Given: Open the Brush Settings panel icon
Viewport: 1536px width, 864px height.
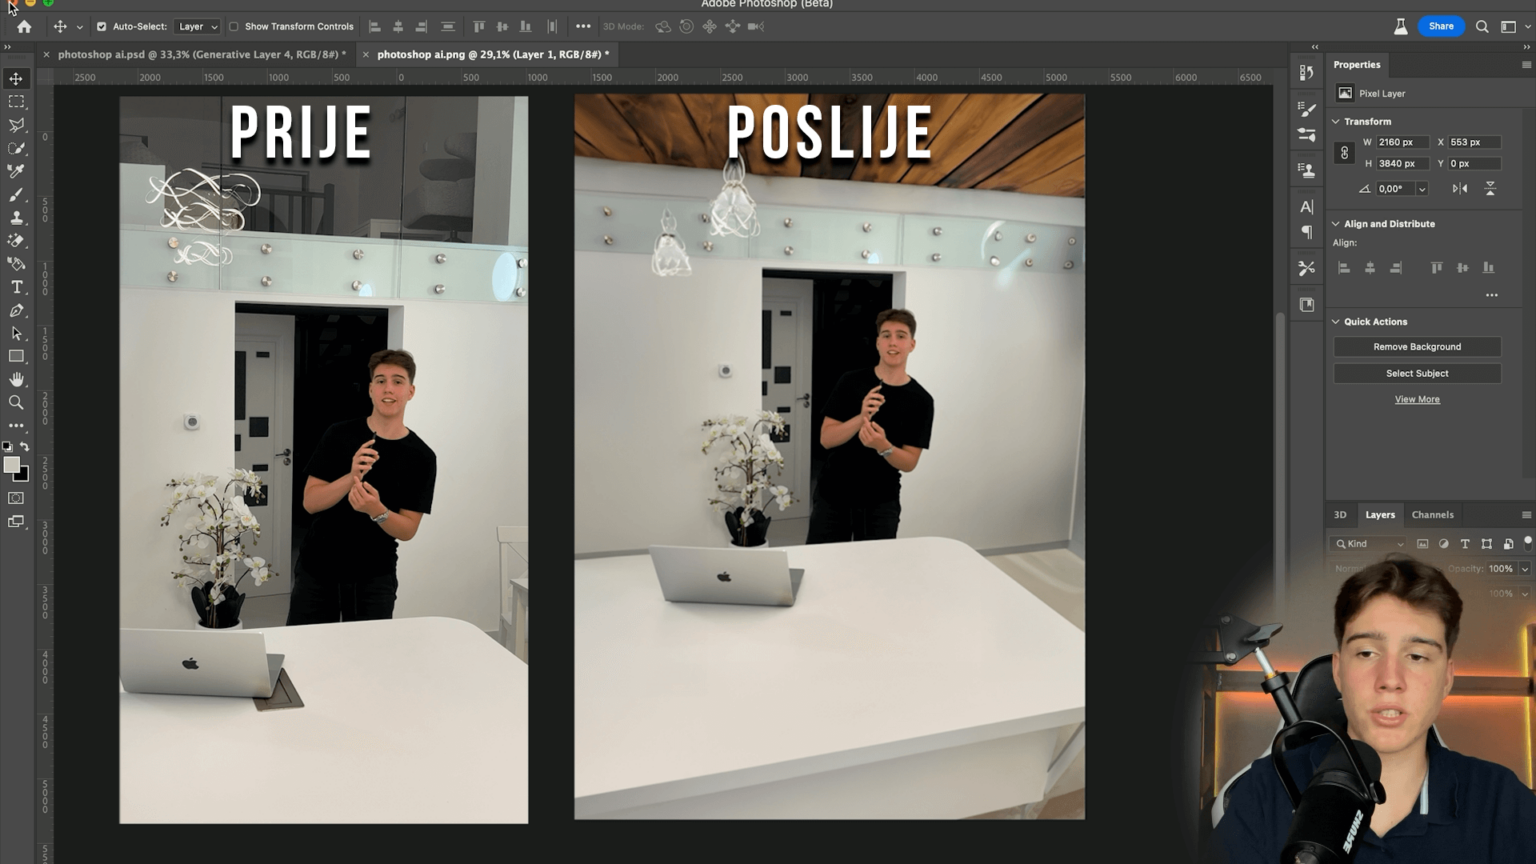Looking at the screenshot, I should pos(1306,108).
